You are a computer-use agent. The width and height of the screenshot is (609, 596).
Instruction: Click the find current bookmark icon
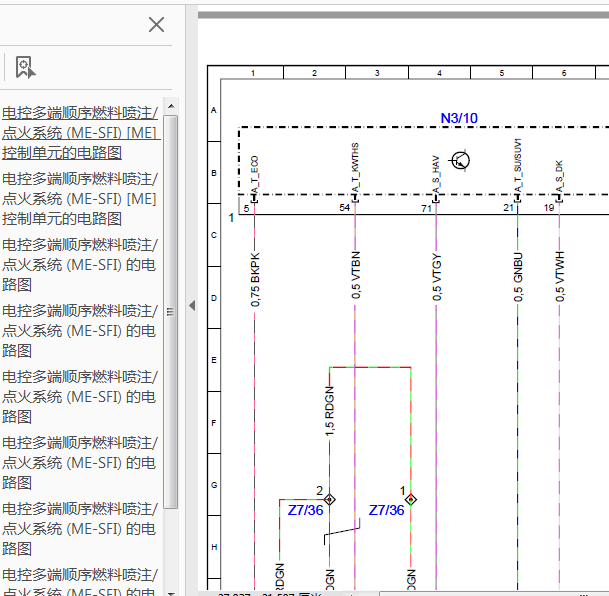coord(25,67)
